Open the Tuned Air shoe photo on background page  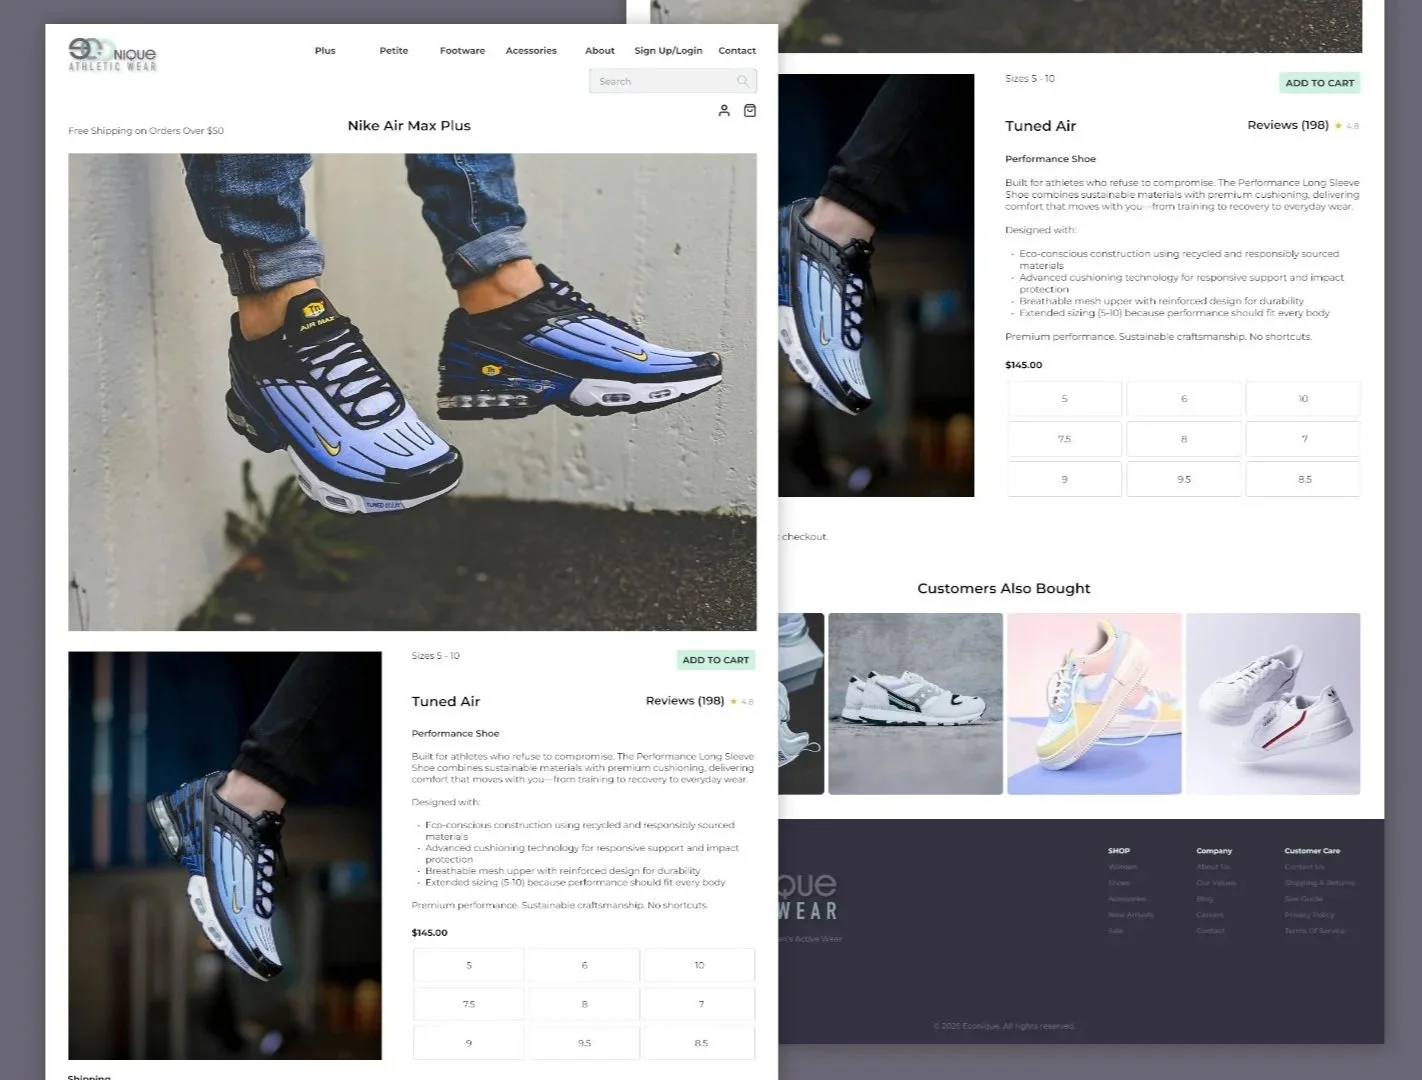(x=876, y=285)
